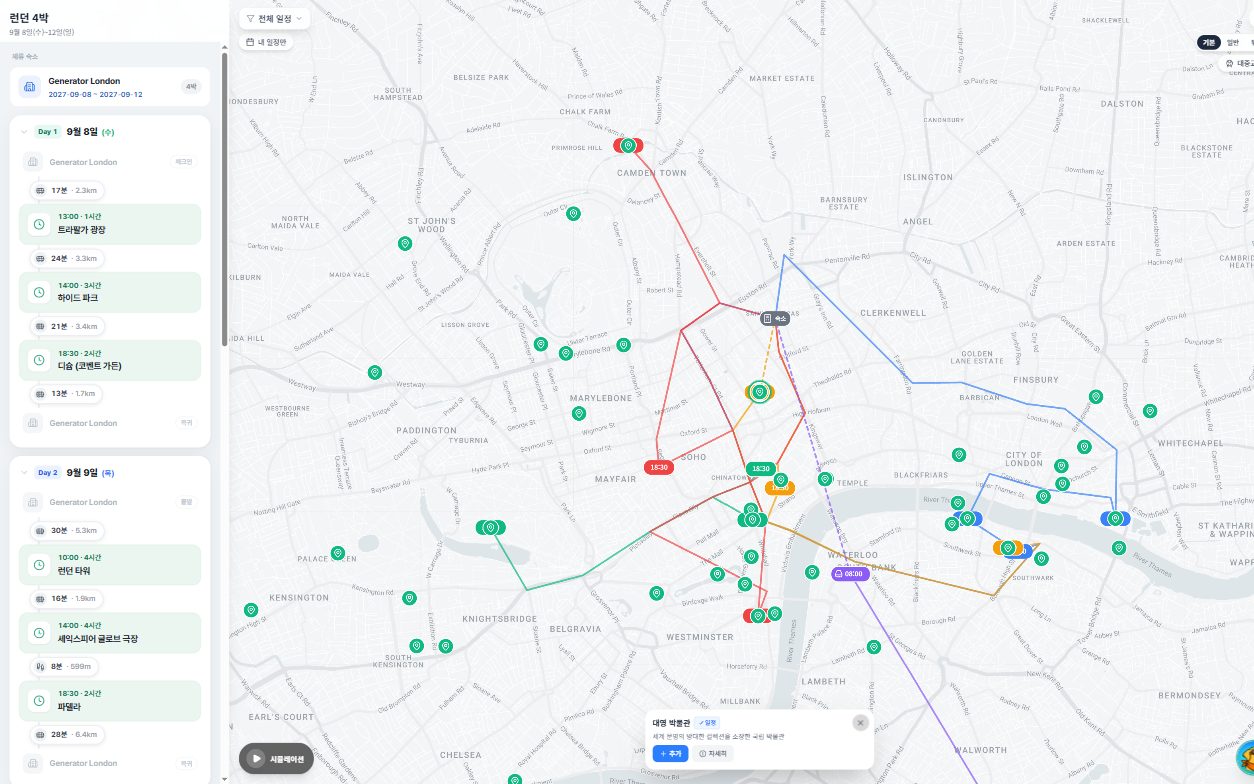The image size is (1254, 784).
Task: Click the 30분 · 5.3km transit segment
Action: 67,530
